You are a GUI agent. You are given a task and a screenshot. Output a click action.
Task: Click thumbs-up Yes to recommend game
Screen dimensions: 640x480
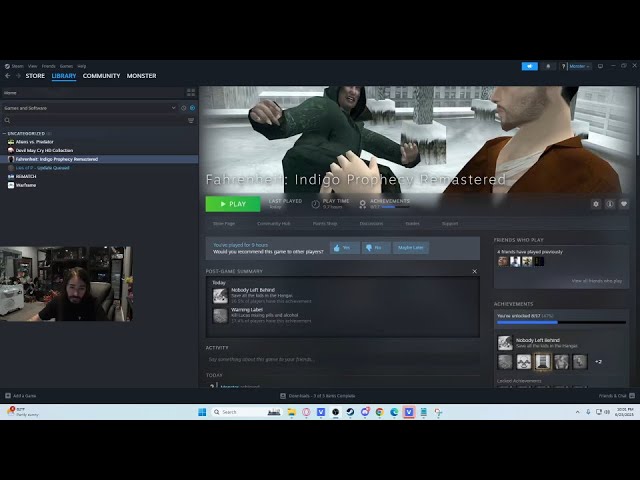[x=343, y=247]
